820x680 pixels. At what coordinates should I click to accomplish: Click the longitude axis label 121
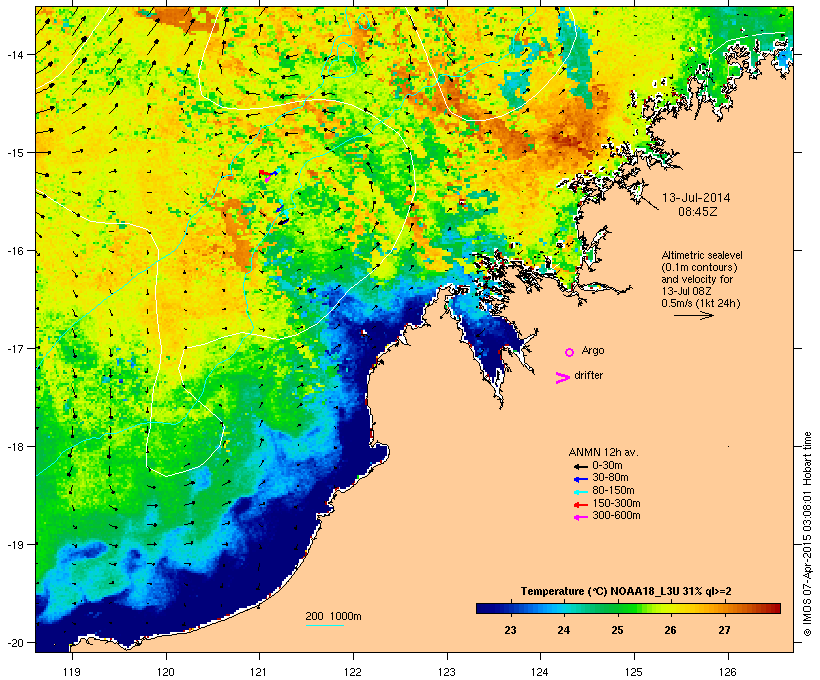point(259,672)
